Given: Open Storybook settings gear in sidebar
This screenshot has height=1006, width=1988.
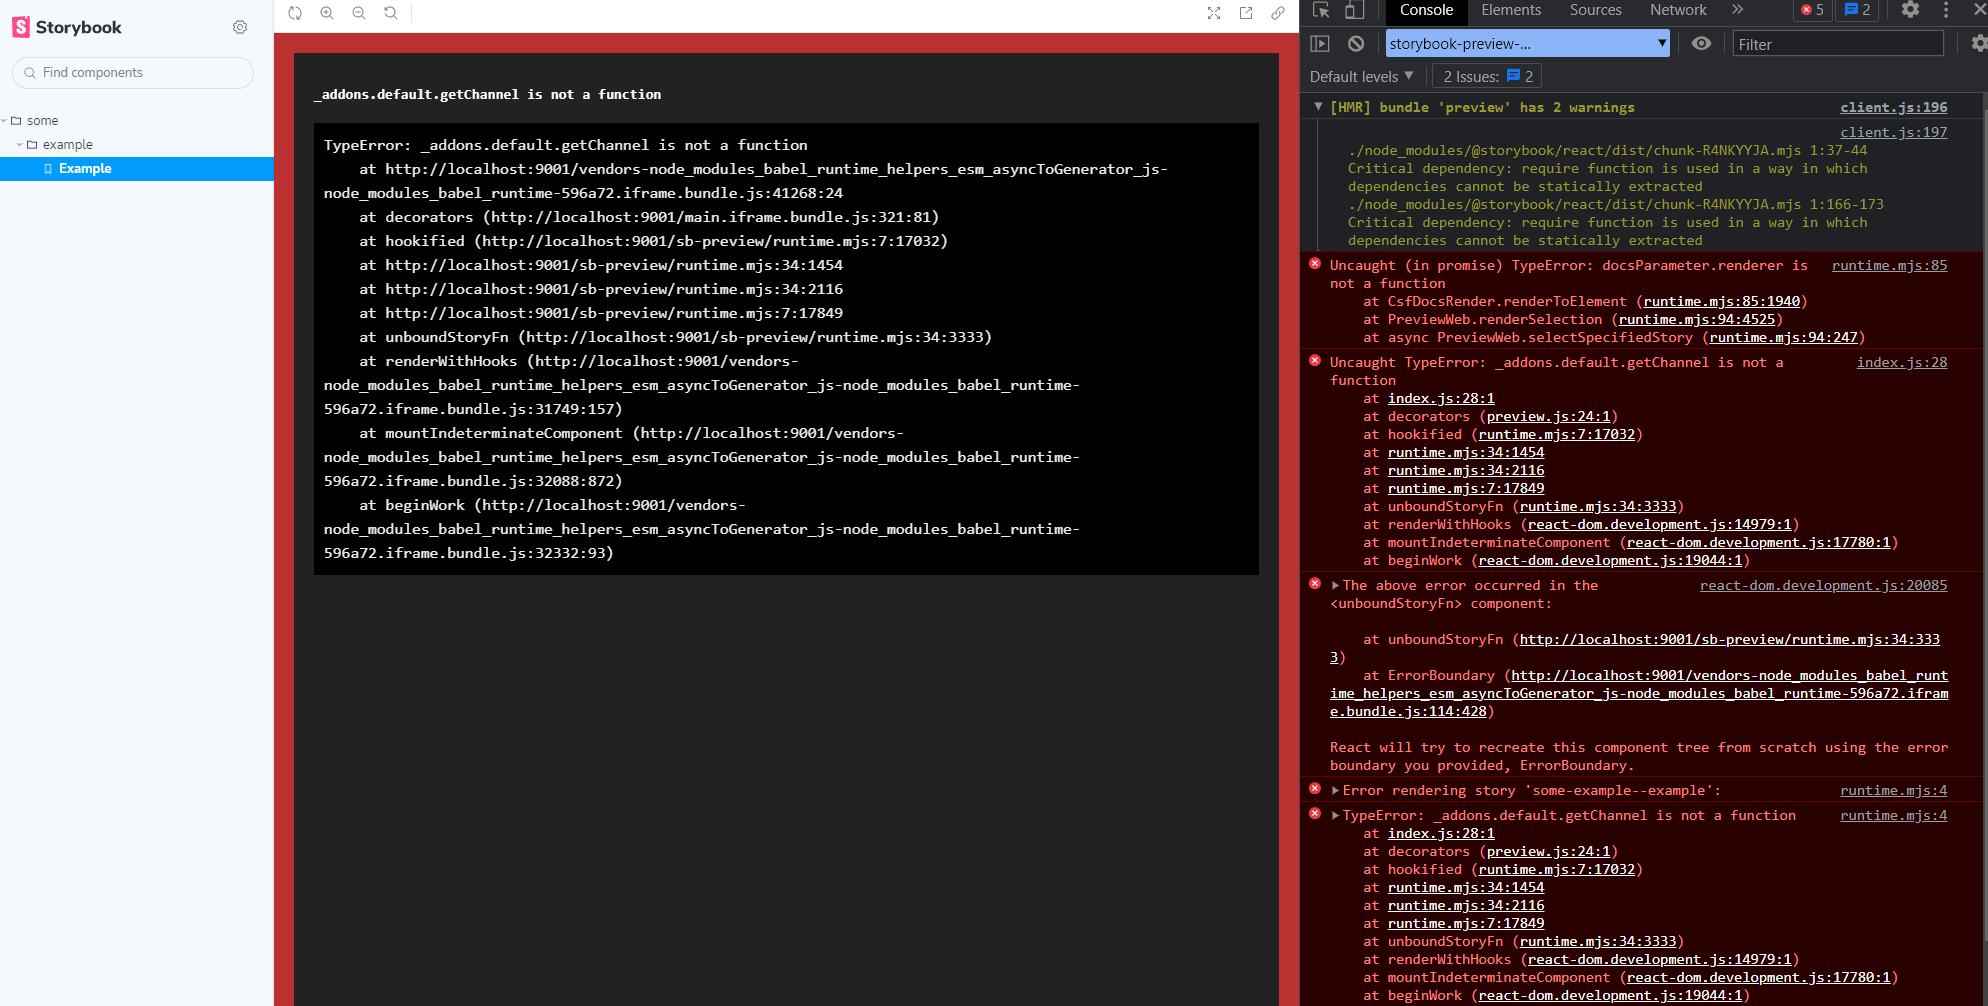Looking at the screenshot, I should pyautogui.click(x=240, y=27).
